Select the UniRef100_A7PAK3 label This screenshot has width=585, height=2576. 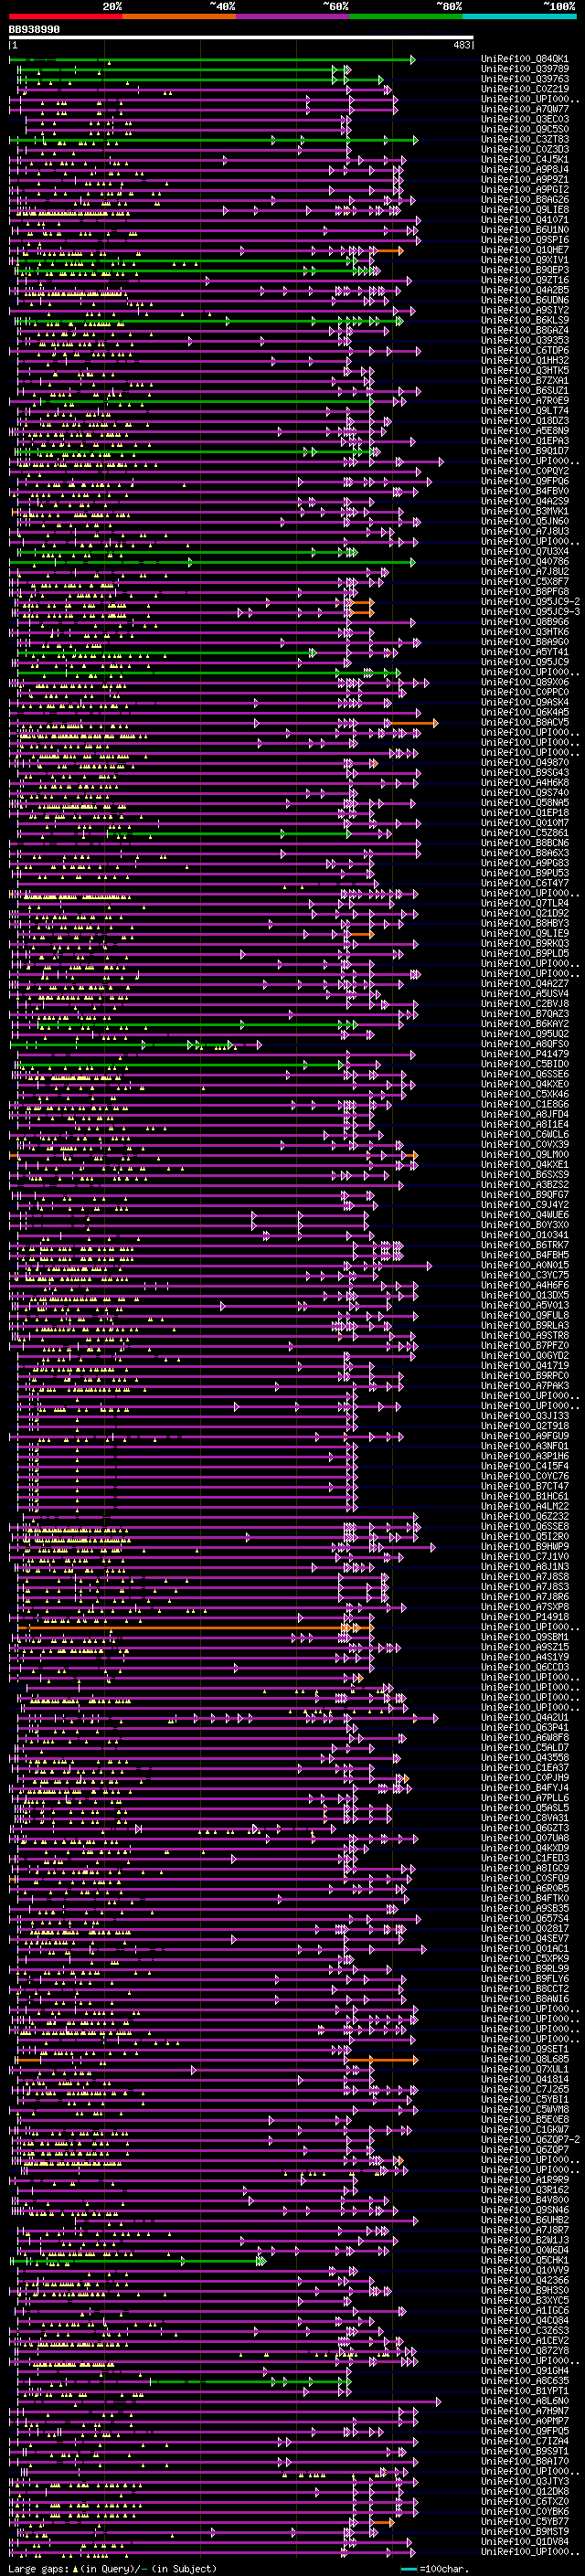pyautogui.click(x=524, y=1385)
